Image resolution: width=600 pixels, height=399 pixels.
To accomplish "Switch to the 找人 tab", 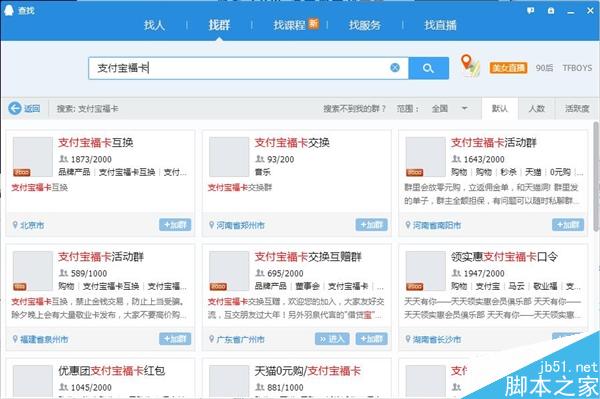I will 154,25.
